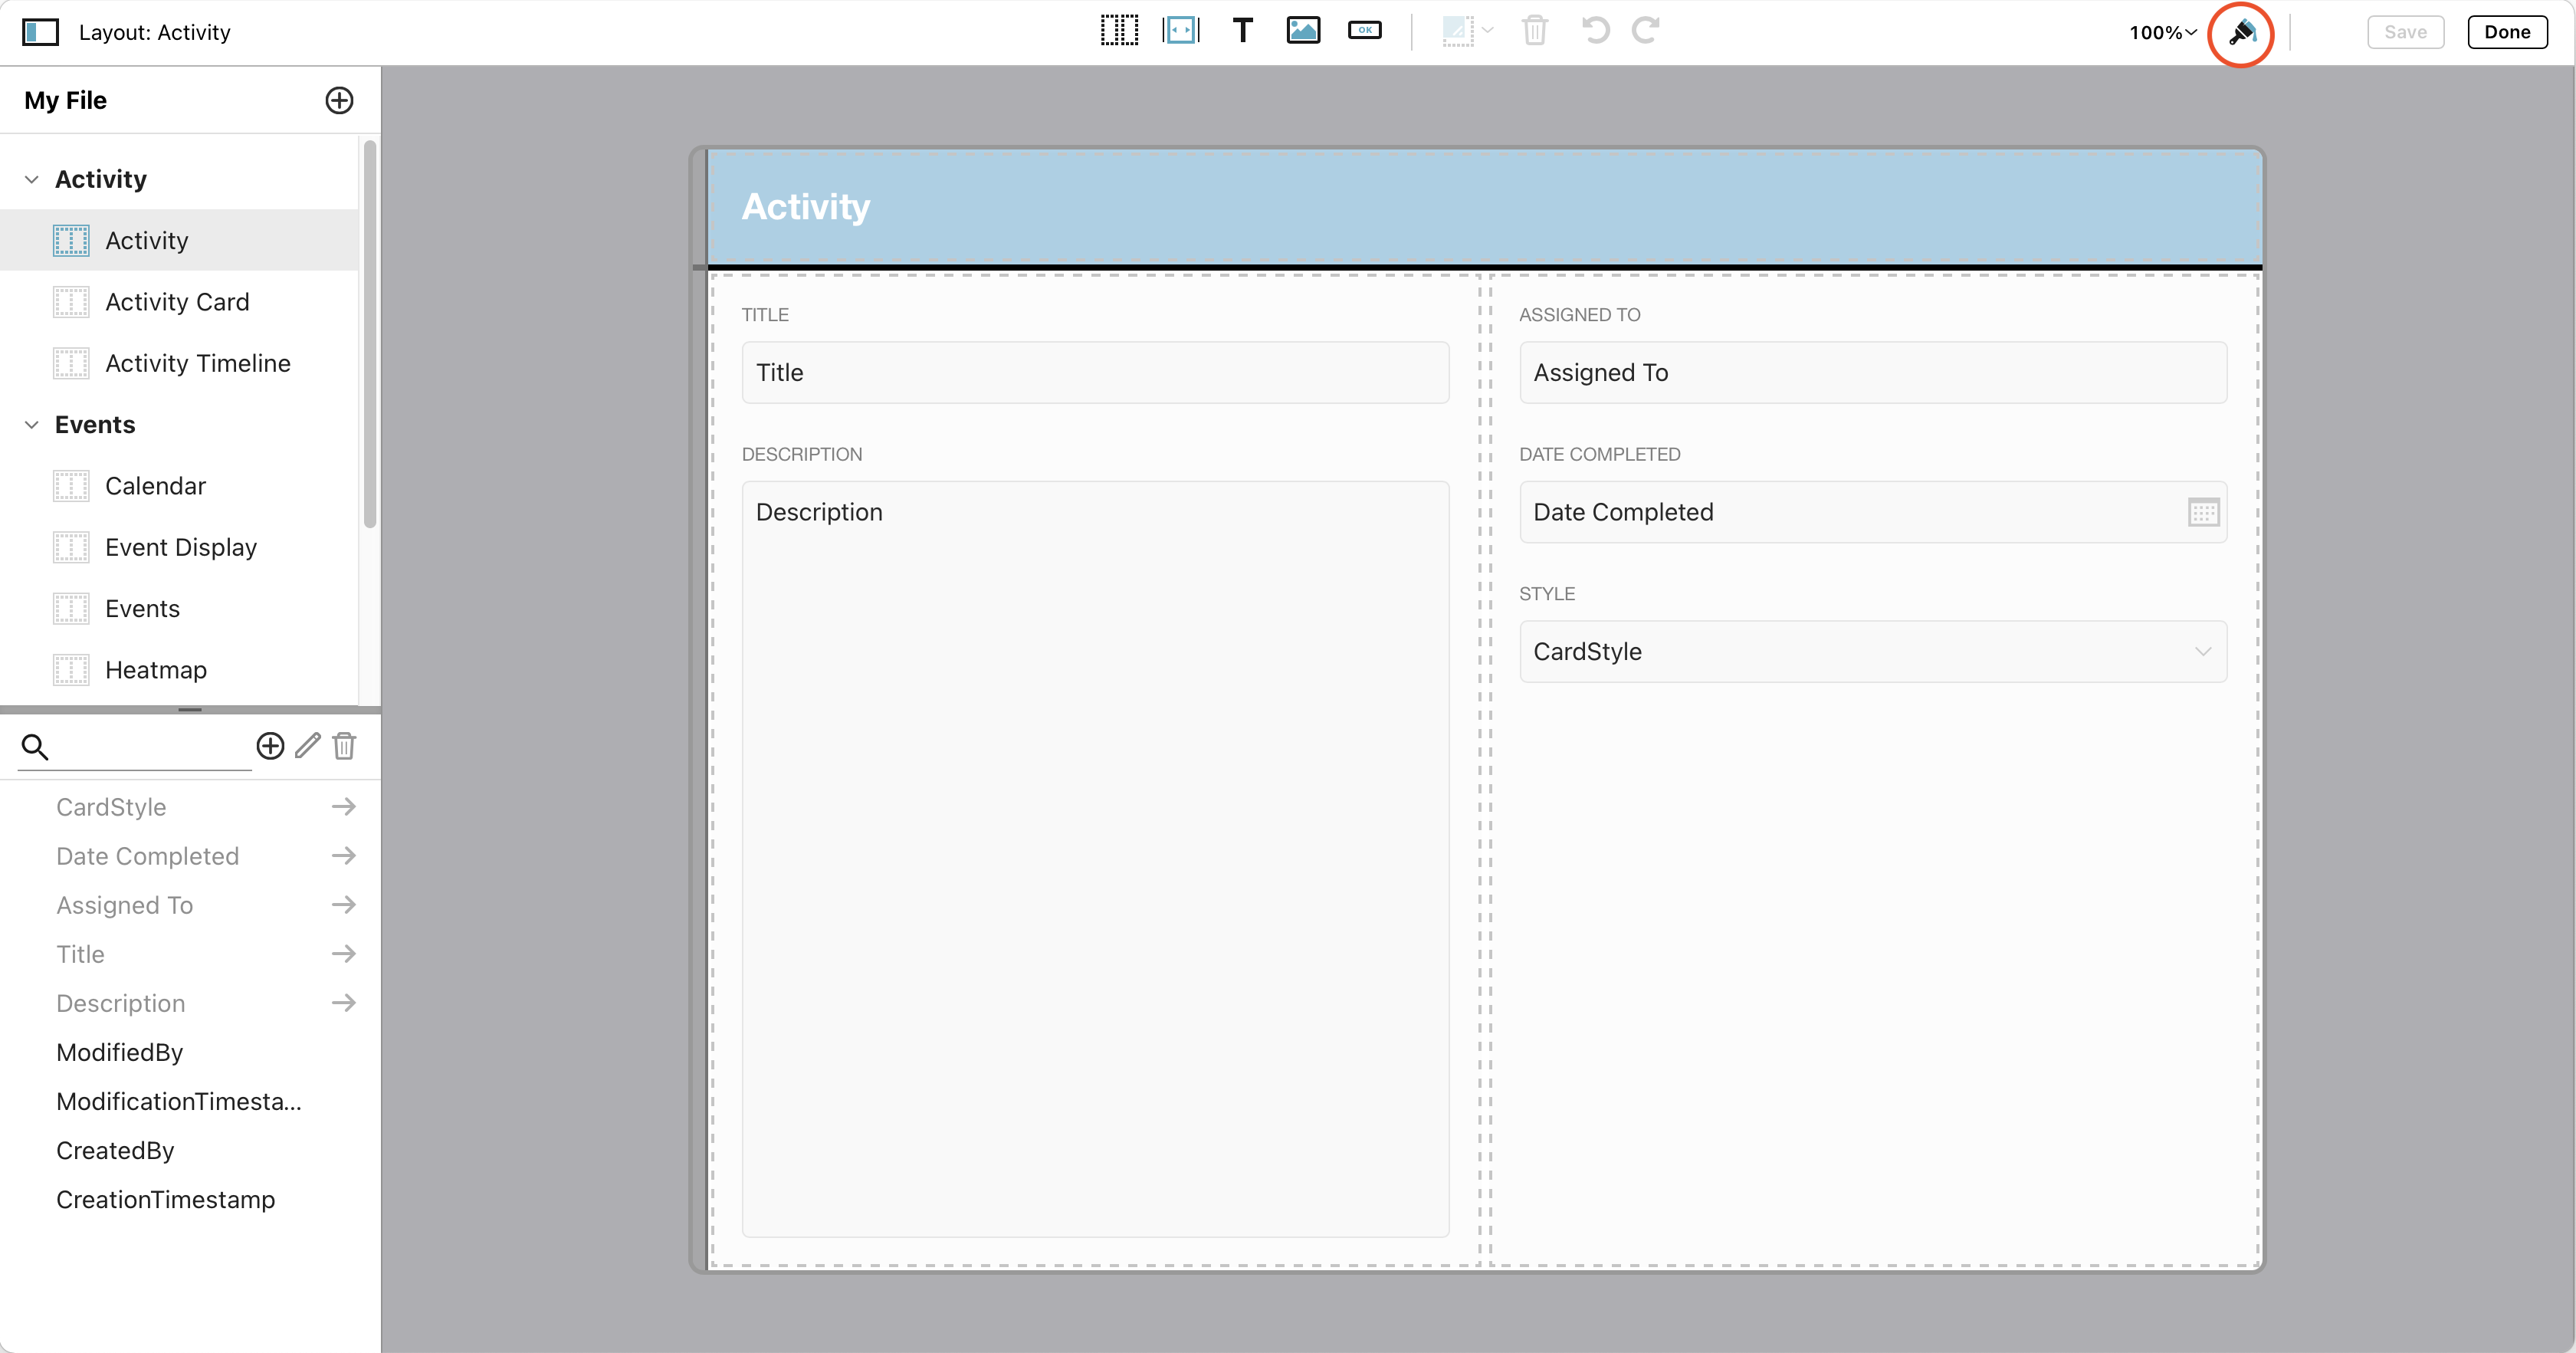Click inside the field search box
This screenshot has height=1353, width=2576.
[x=140, y=747]
